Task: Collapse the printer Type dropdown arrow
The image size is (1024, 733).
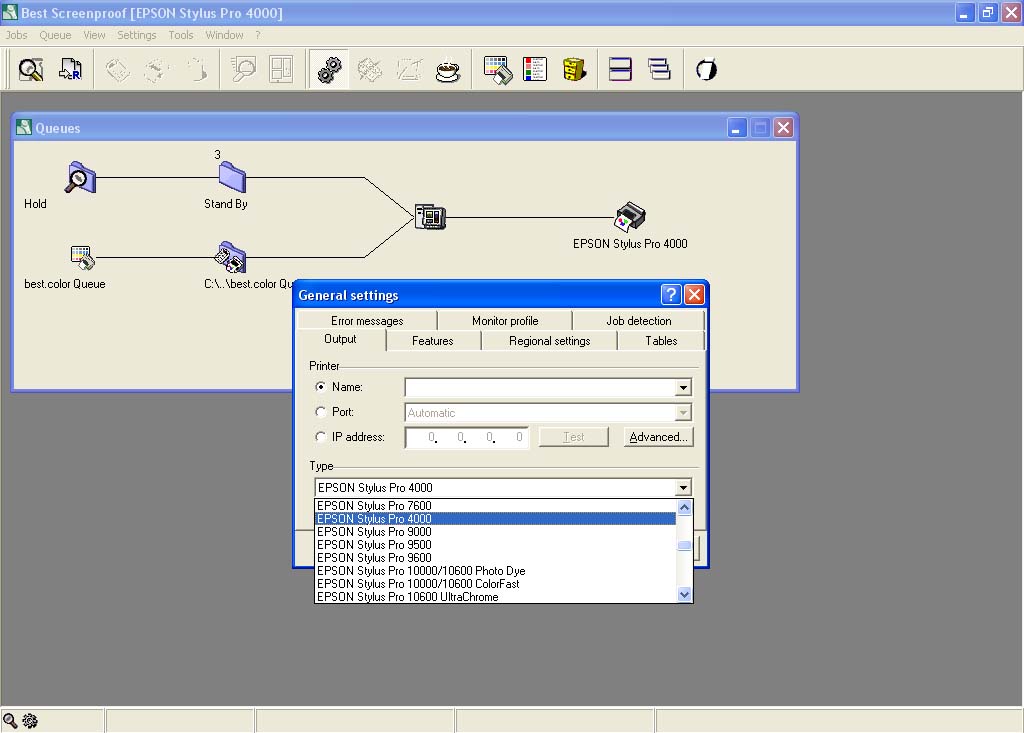Action: click(x=683, y=487)
